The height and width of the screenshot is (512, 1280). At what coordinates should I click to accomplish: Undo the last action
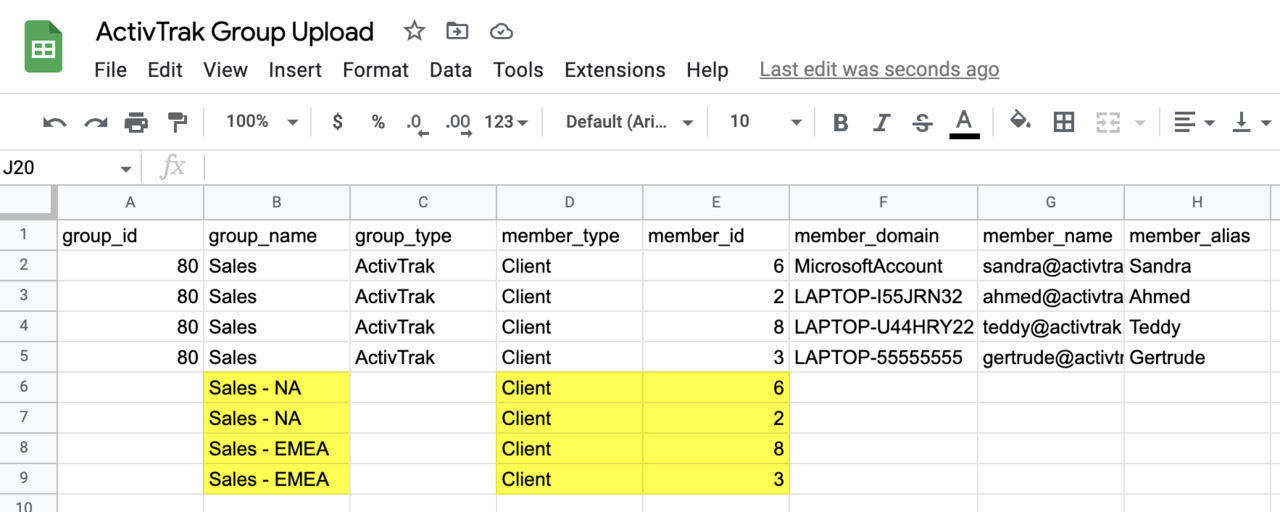pyautogui.click(x=54, y=122)
